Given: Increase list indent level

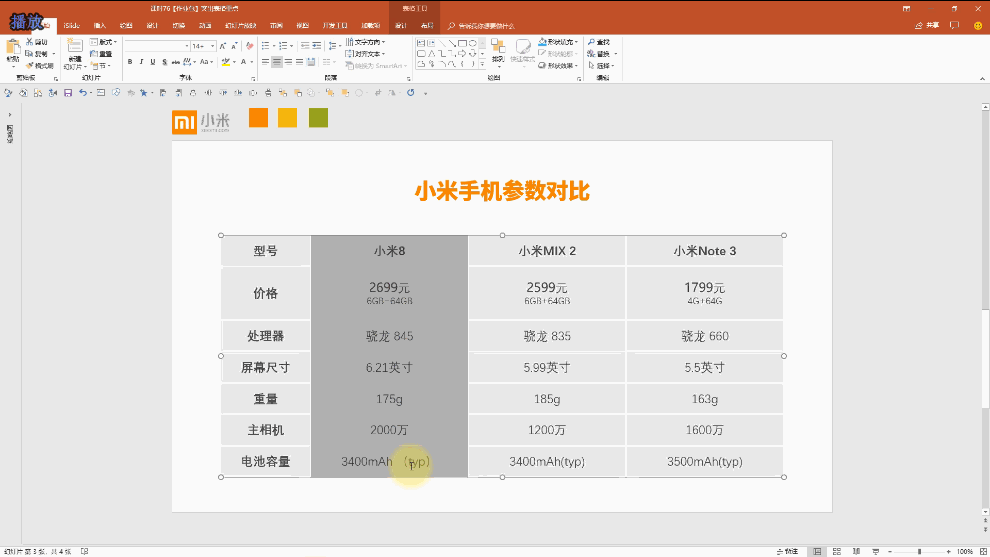Looking at the screenshot, I should 317,46.
